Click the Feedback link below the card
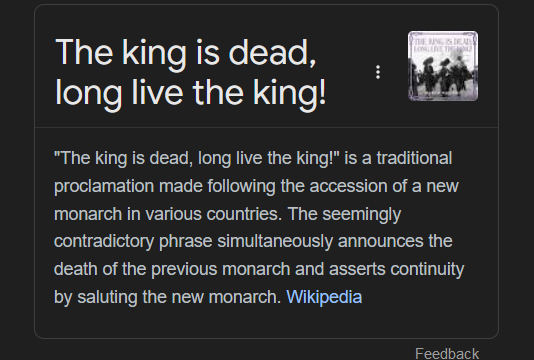The height and width of the screenshot is (360, 534). 447,354
